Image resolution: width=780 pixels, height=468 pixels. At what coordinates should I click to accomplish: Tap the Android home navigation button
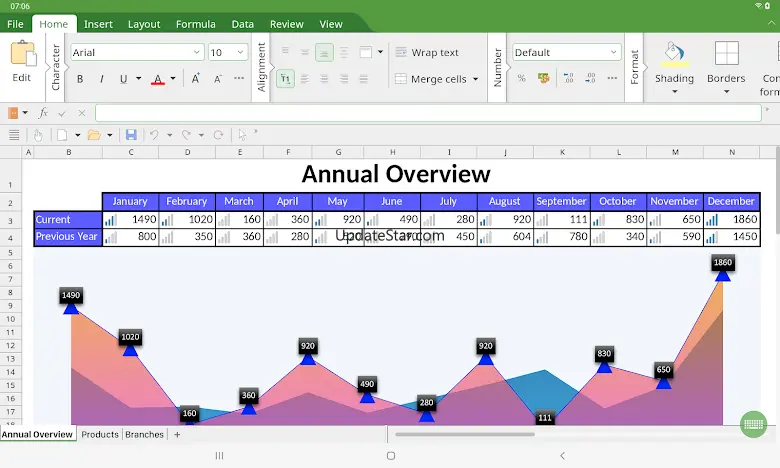tap(391, 456)
